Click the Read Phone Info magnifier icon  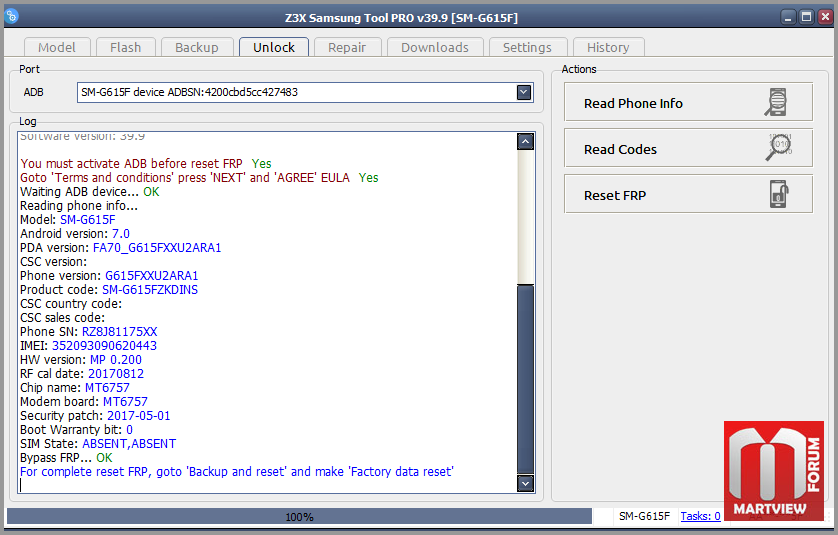pyautogui.click(x=776, y=102)
